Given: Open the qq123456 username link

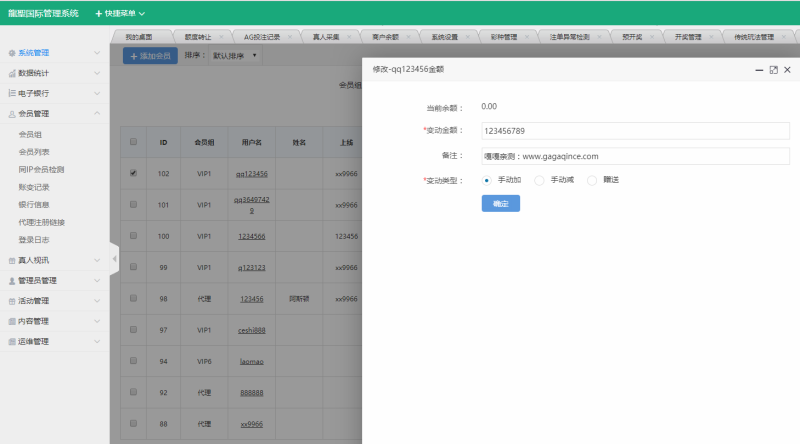Looking at the screenshot, I should 252,174.
